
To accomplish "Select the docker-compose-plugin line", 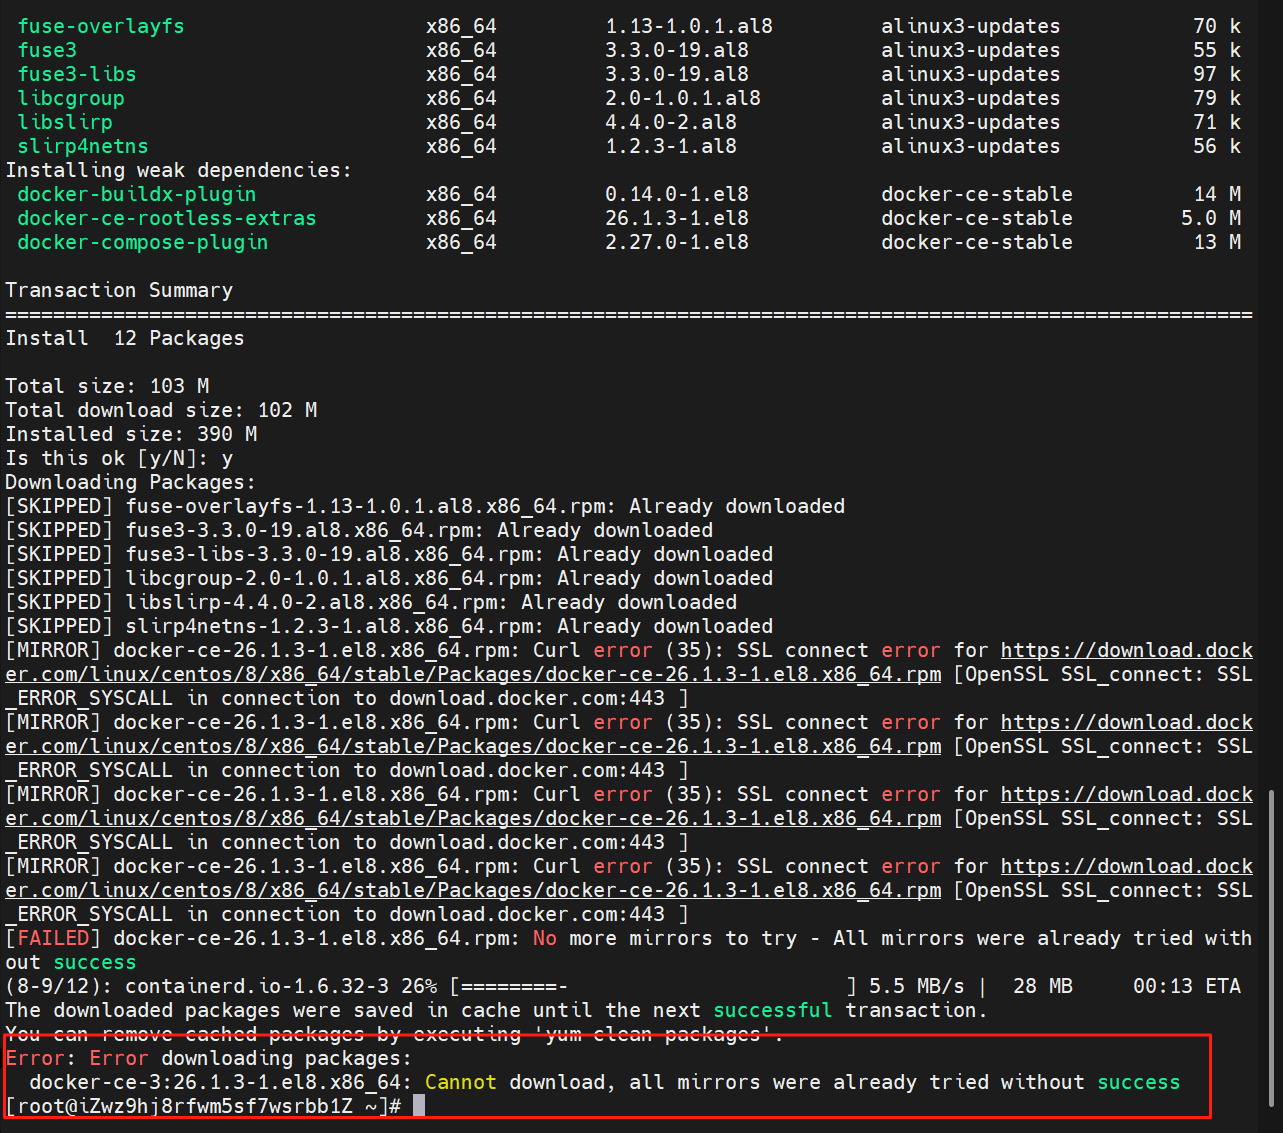I will click(142, 242).
